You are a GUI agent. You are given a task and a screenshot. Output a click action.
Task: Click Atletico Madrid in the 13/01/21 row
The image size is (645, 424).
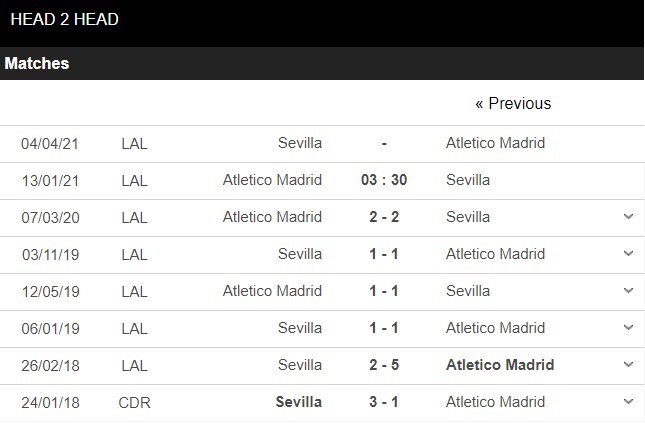point(272,180)
